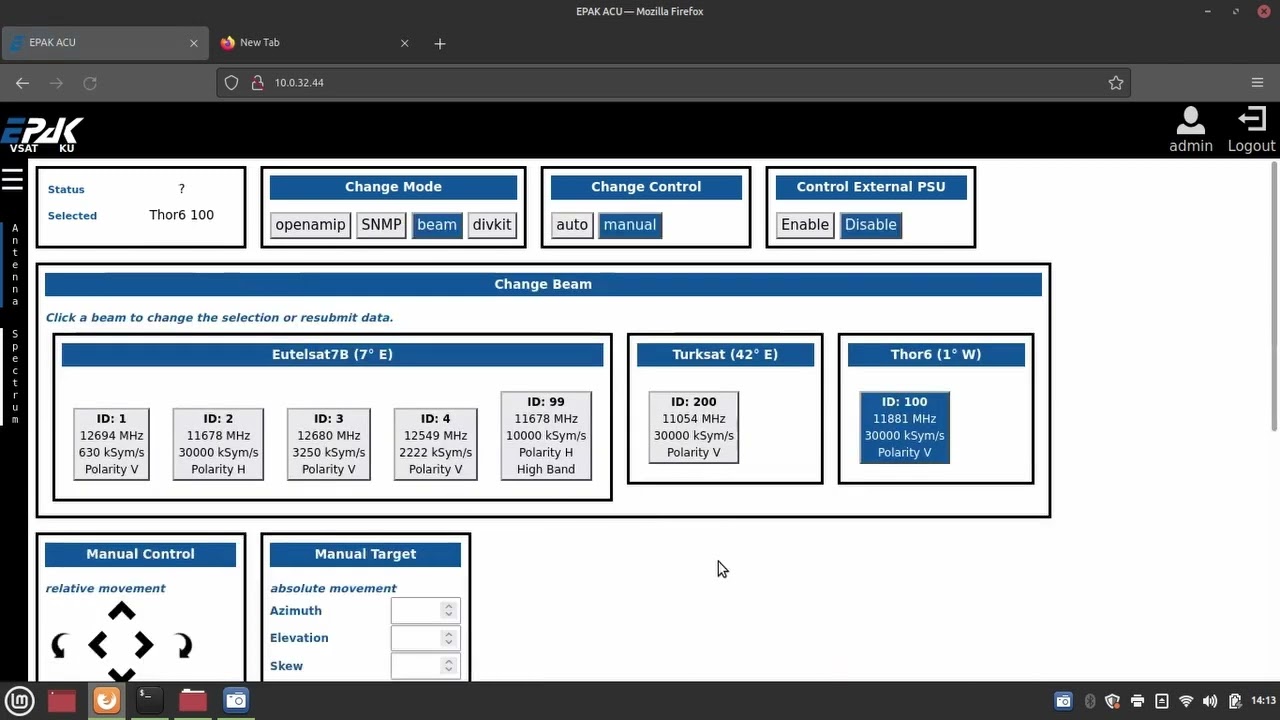Click the Firefox icon in the taskbar
The image size is (1280, 720).
pyautogui.click(x=106, y=700)
